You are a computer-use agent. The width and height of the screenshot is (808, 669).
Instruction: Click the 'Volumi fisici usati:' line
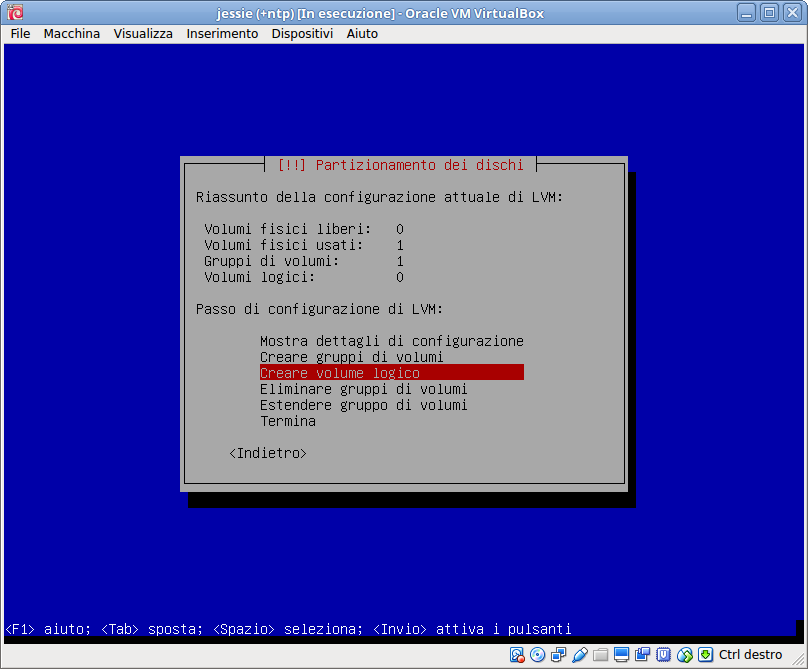pos(304,245)
